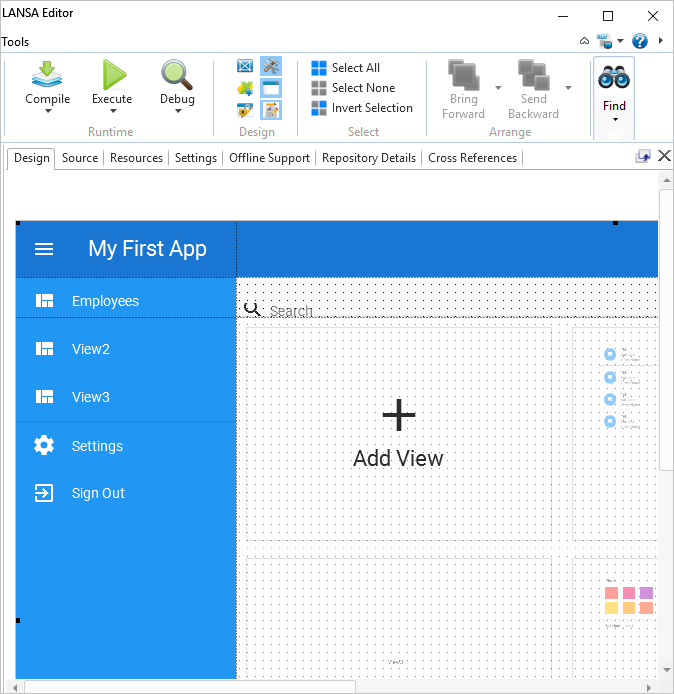Click the locked window with pencil icon

coord(245,110)
